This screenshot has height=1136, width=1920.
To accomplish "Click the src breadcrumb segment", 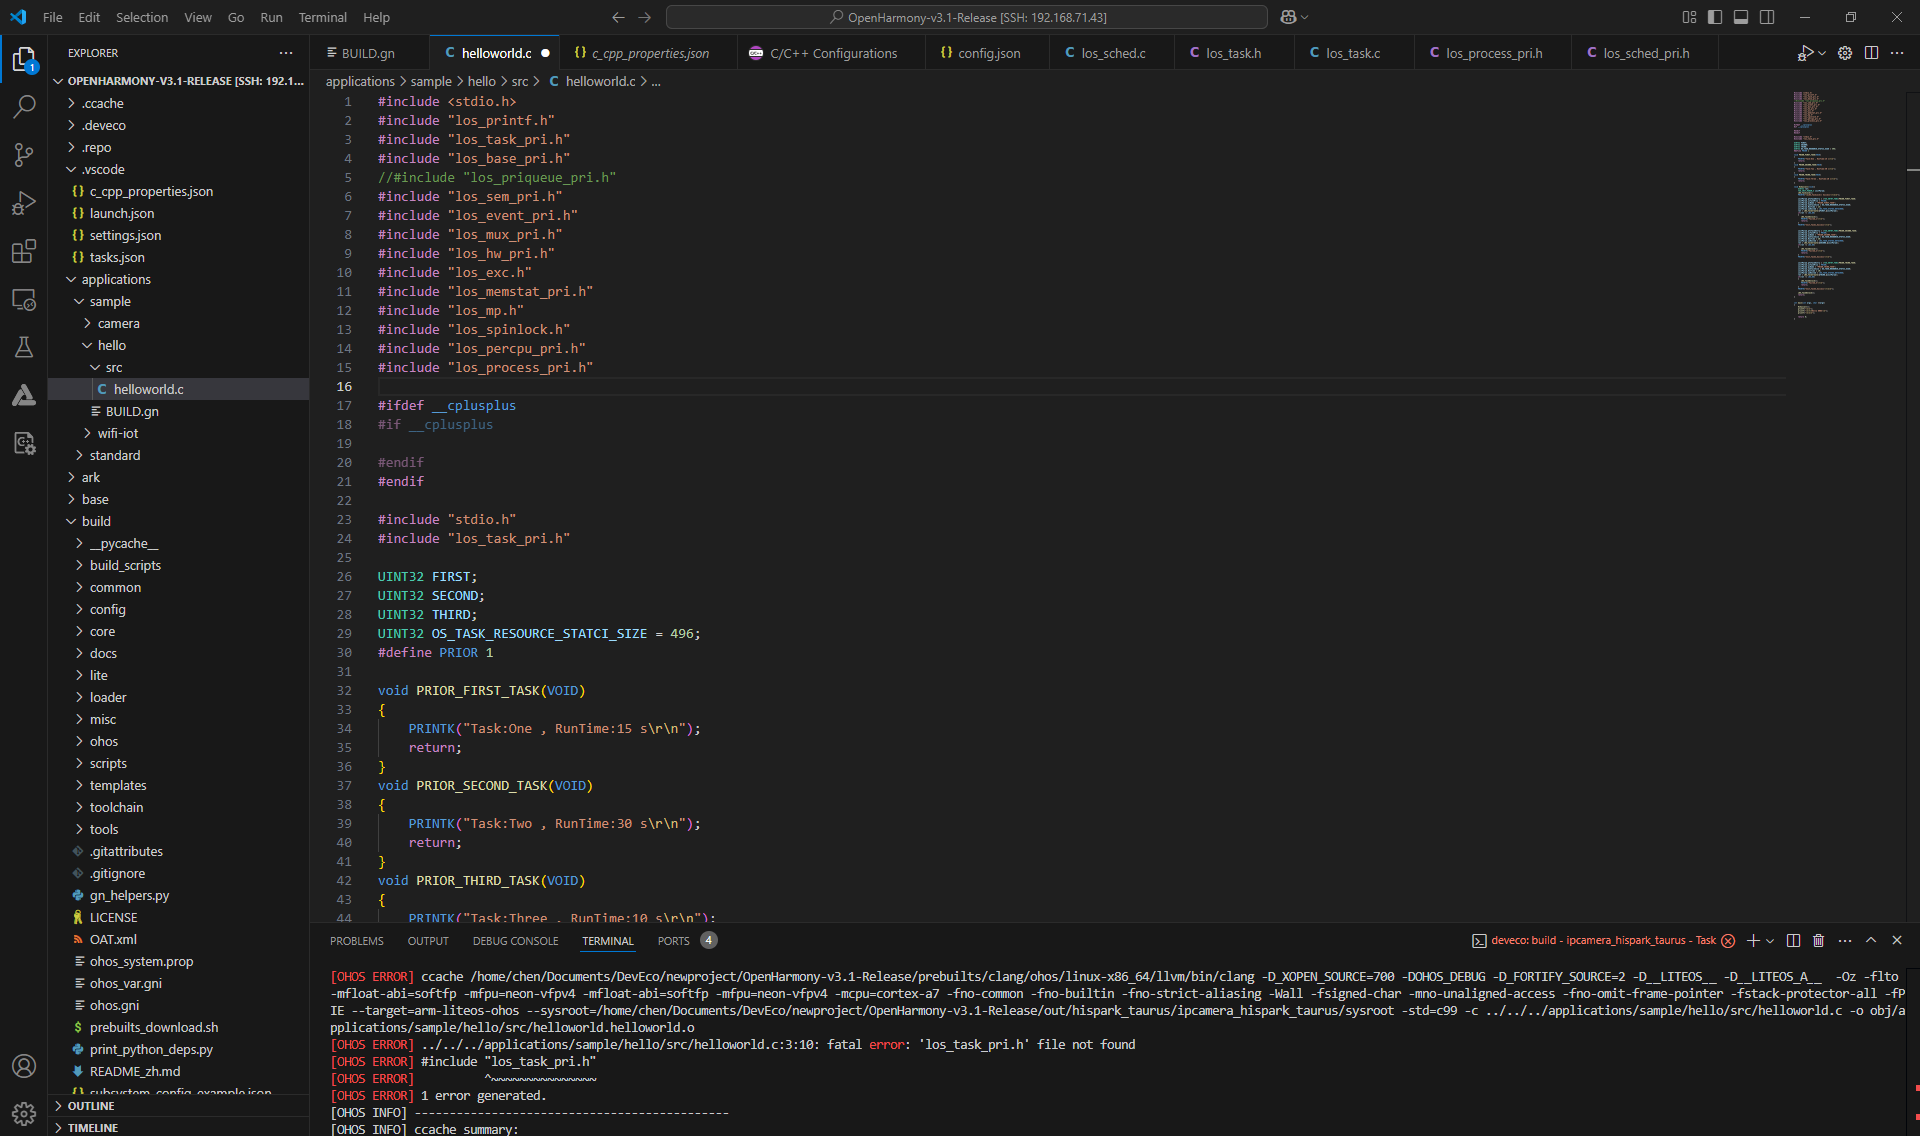I will click(520, 81).
